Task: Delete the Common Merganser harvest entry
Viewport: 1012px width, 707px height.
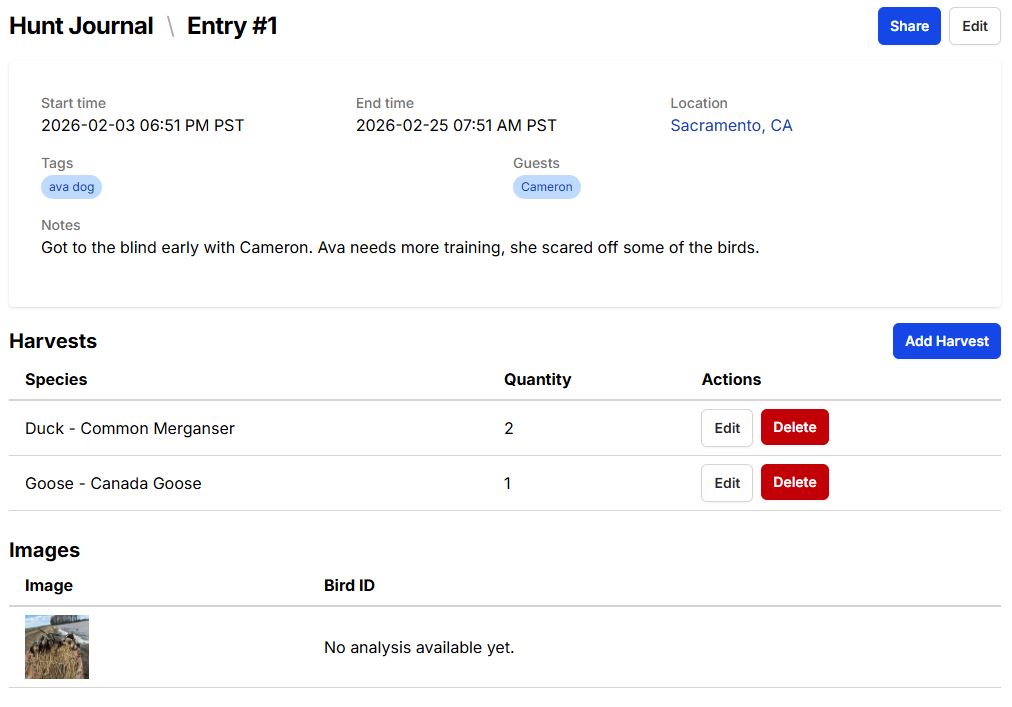Action: click(x=794, y=427)
